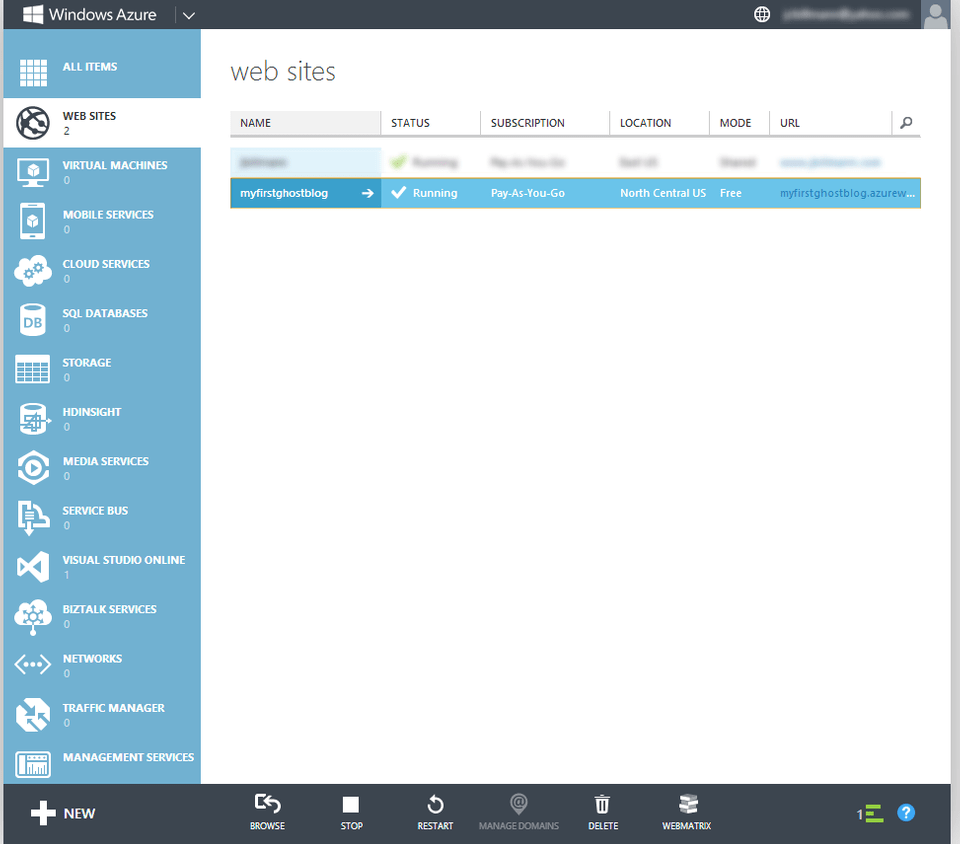The width and height of the screenshot is (960, 844).
Task: Open Service Bus icon
Action: [33, 518]
